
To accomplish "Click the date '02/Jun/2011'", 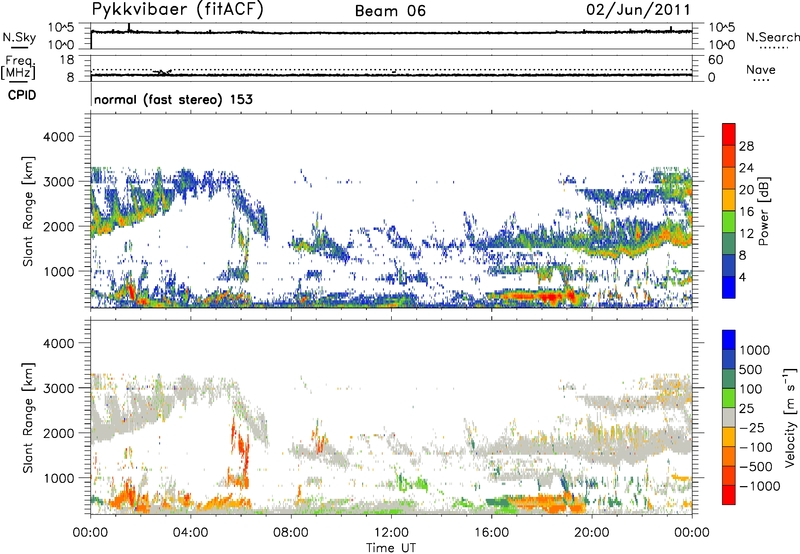I will click(638, 10).
